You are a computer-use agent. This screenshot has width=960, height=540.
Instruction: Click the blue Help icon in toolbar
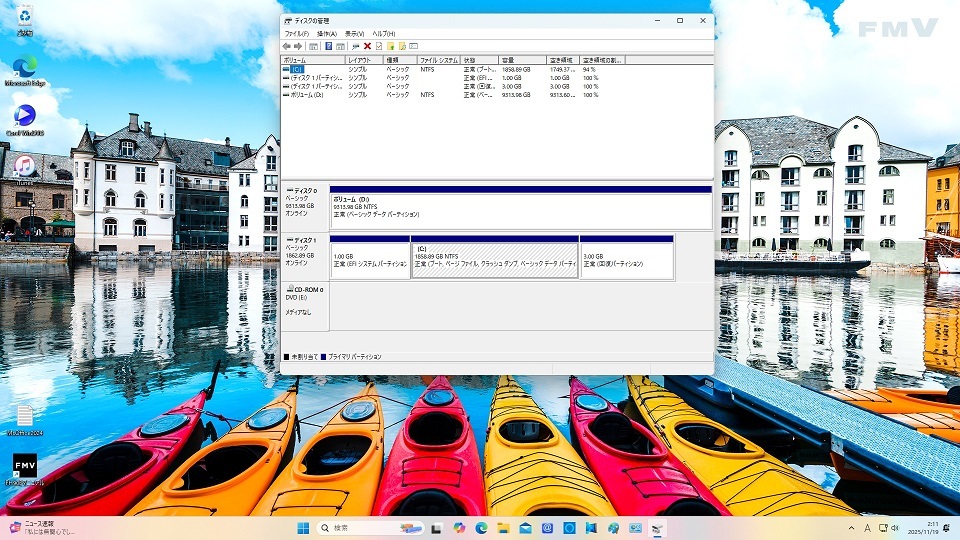tap(328, 46)
